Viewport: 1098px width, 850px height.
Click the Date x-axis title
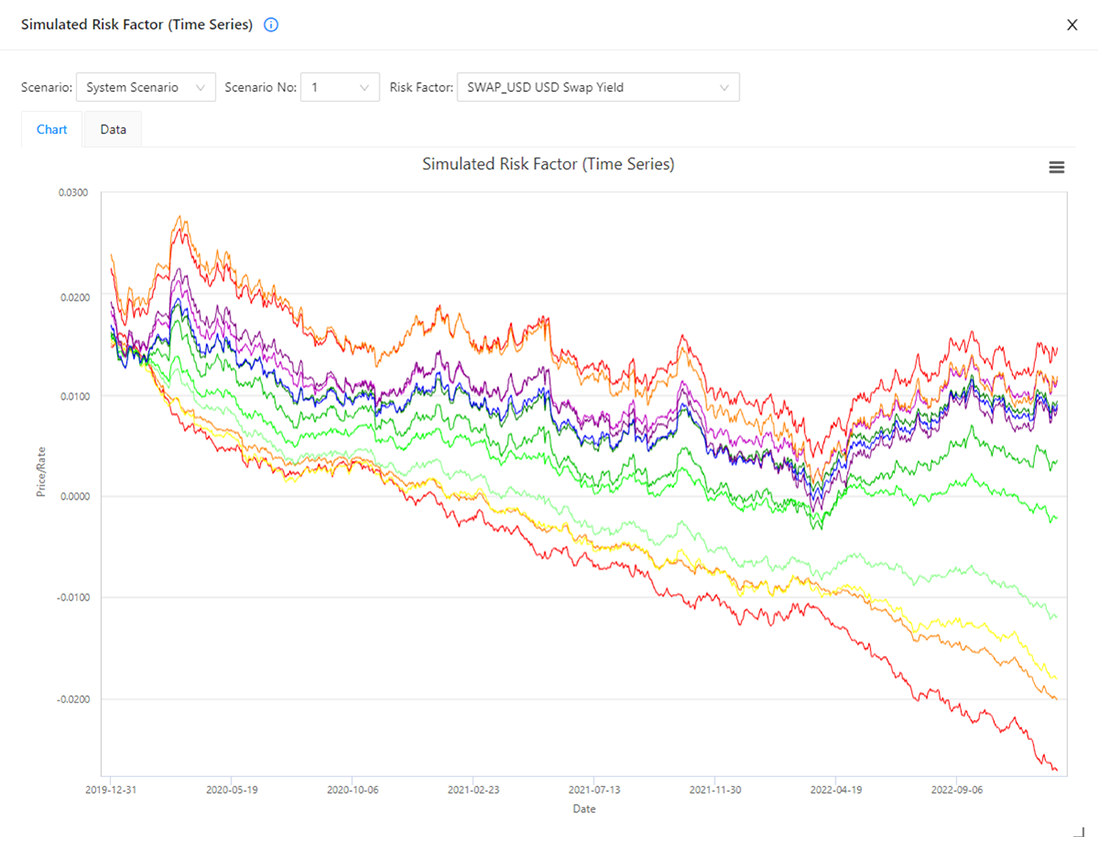(584, 809)
